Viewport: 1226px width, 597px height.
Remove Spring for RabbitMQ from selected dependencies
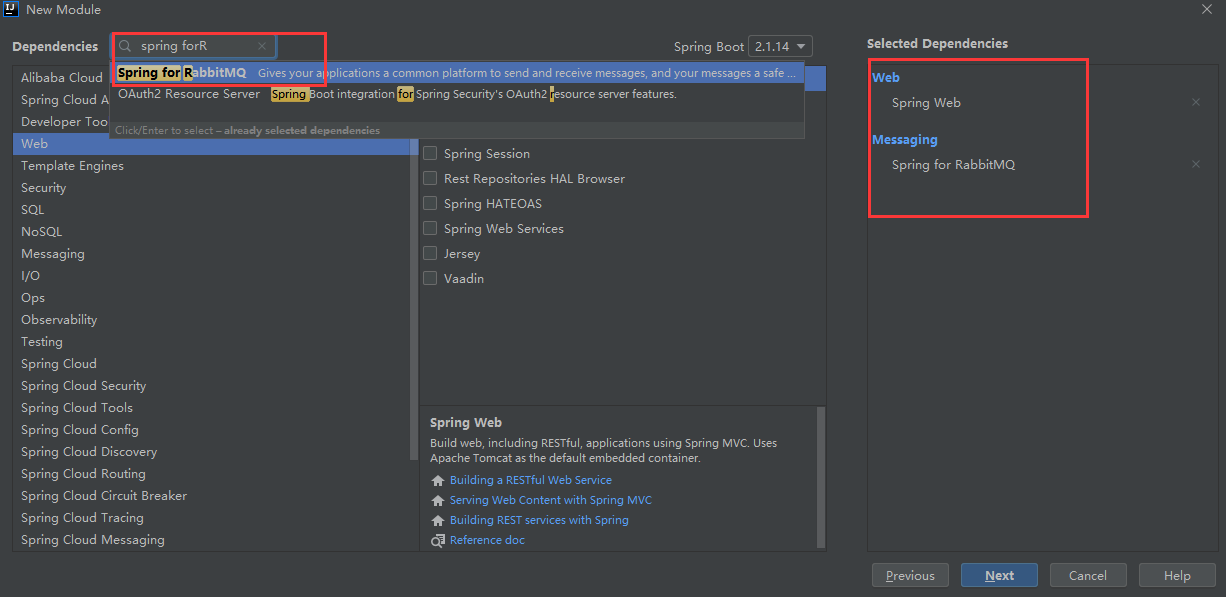click(1196, 164)
